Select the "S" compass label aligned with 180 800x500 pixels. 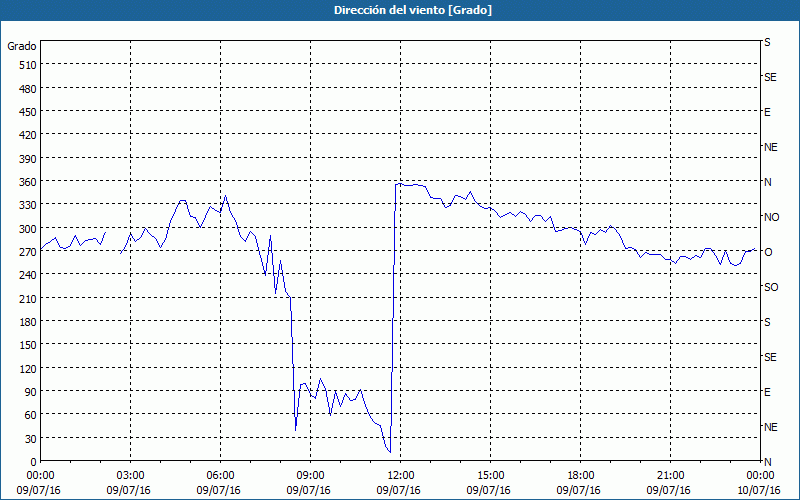767,322
